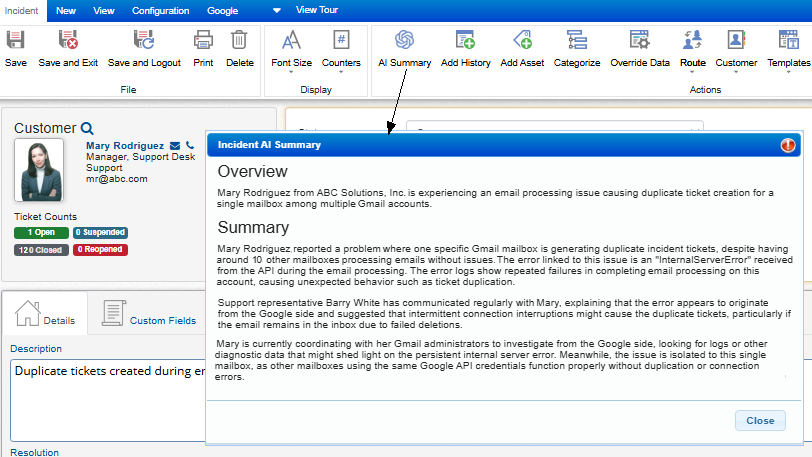812x457 pixels.
Task: Click the Save icon in File group
Action: 16,41
